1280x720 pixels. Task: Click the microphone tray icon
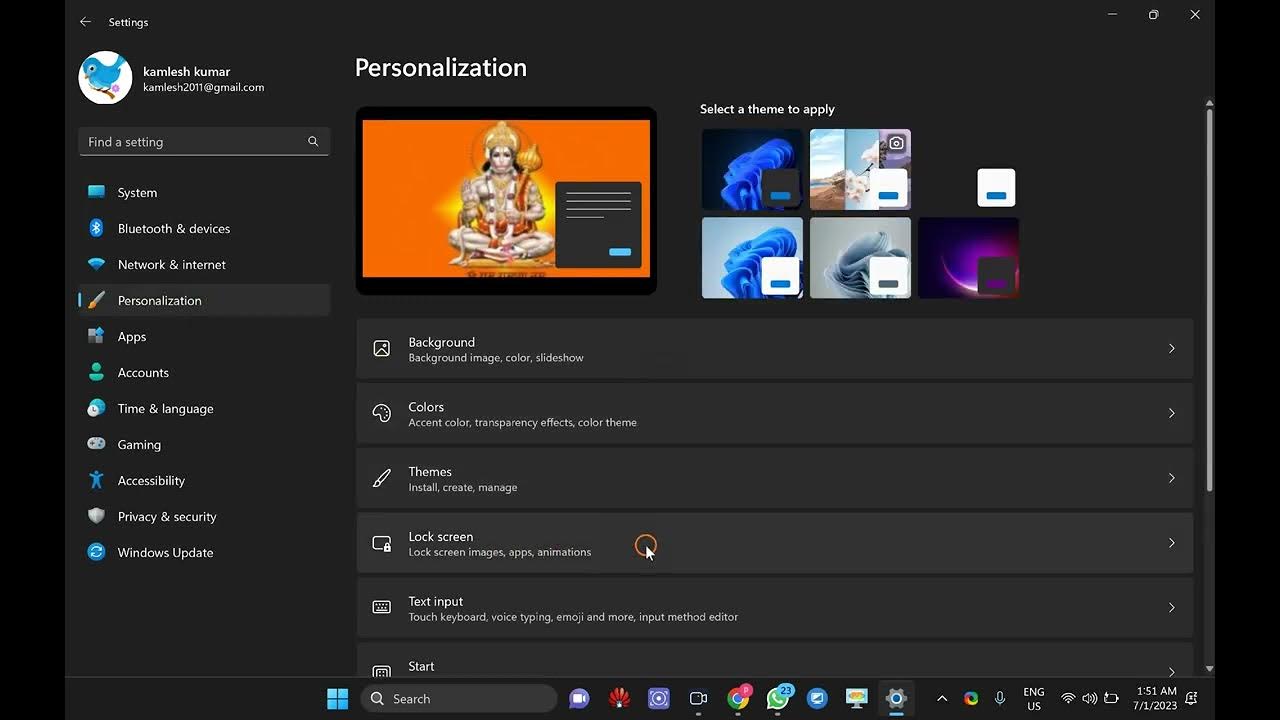click(x=1000, y=699)
